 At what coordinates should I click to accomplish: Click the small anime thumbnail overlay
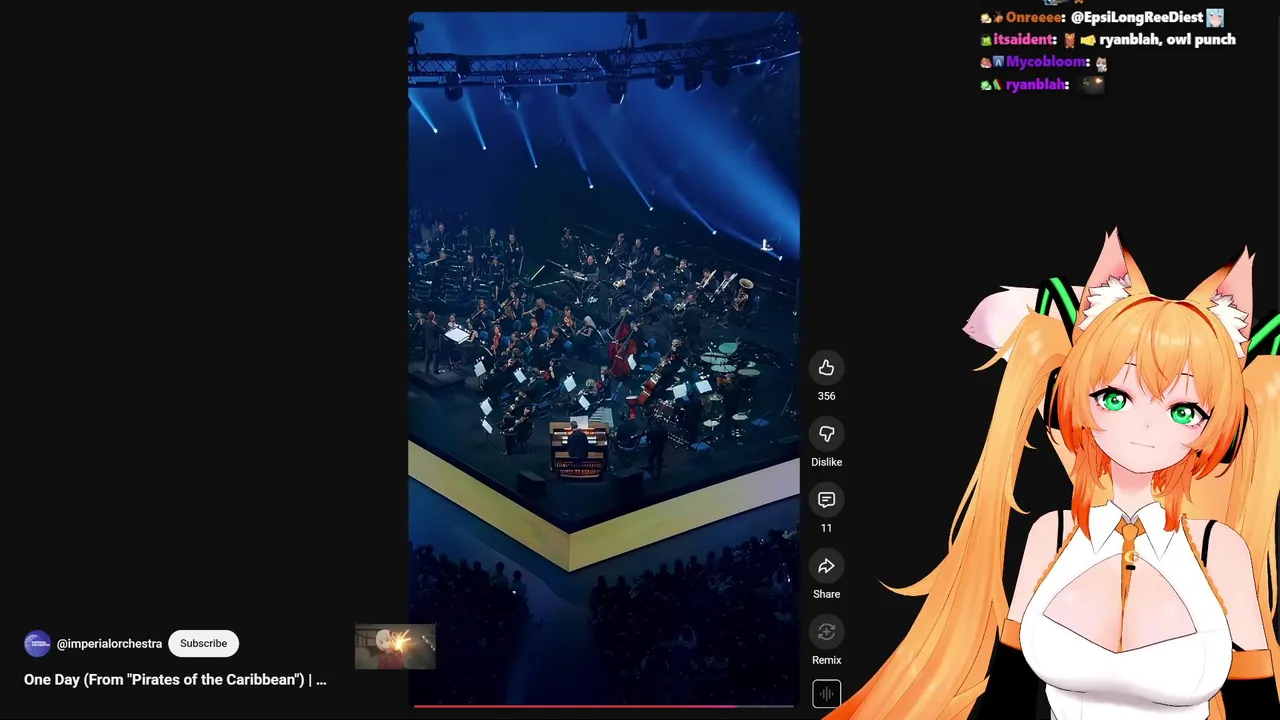[395, 647]
